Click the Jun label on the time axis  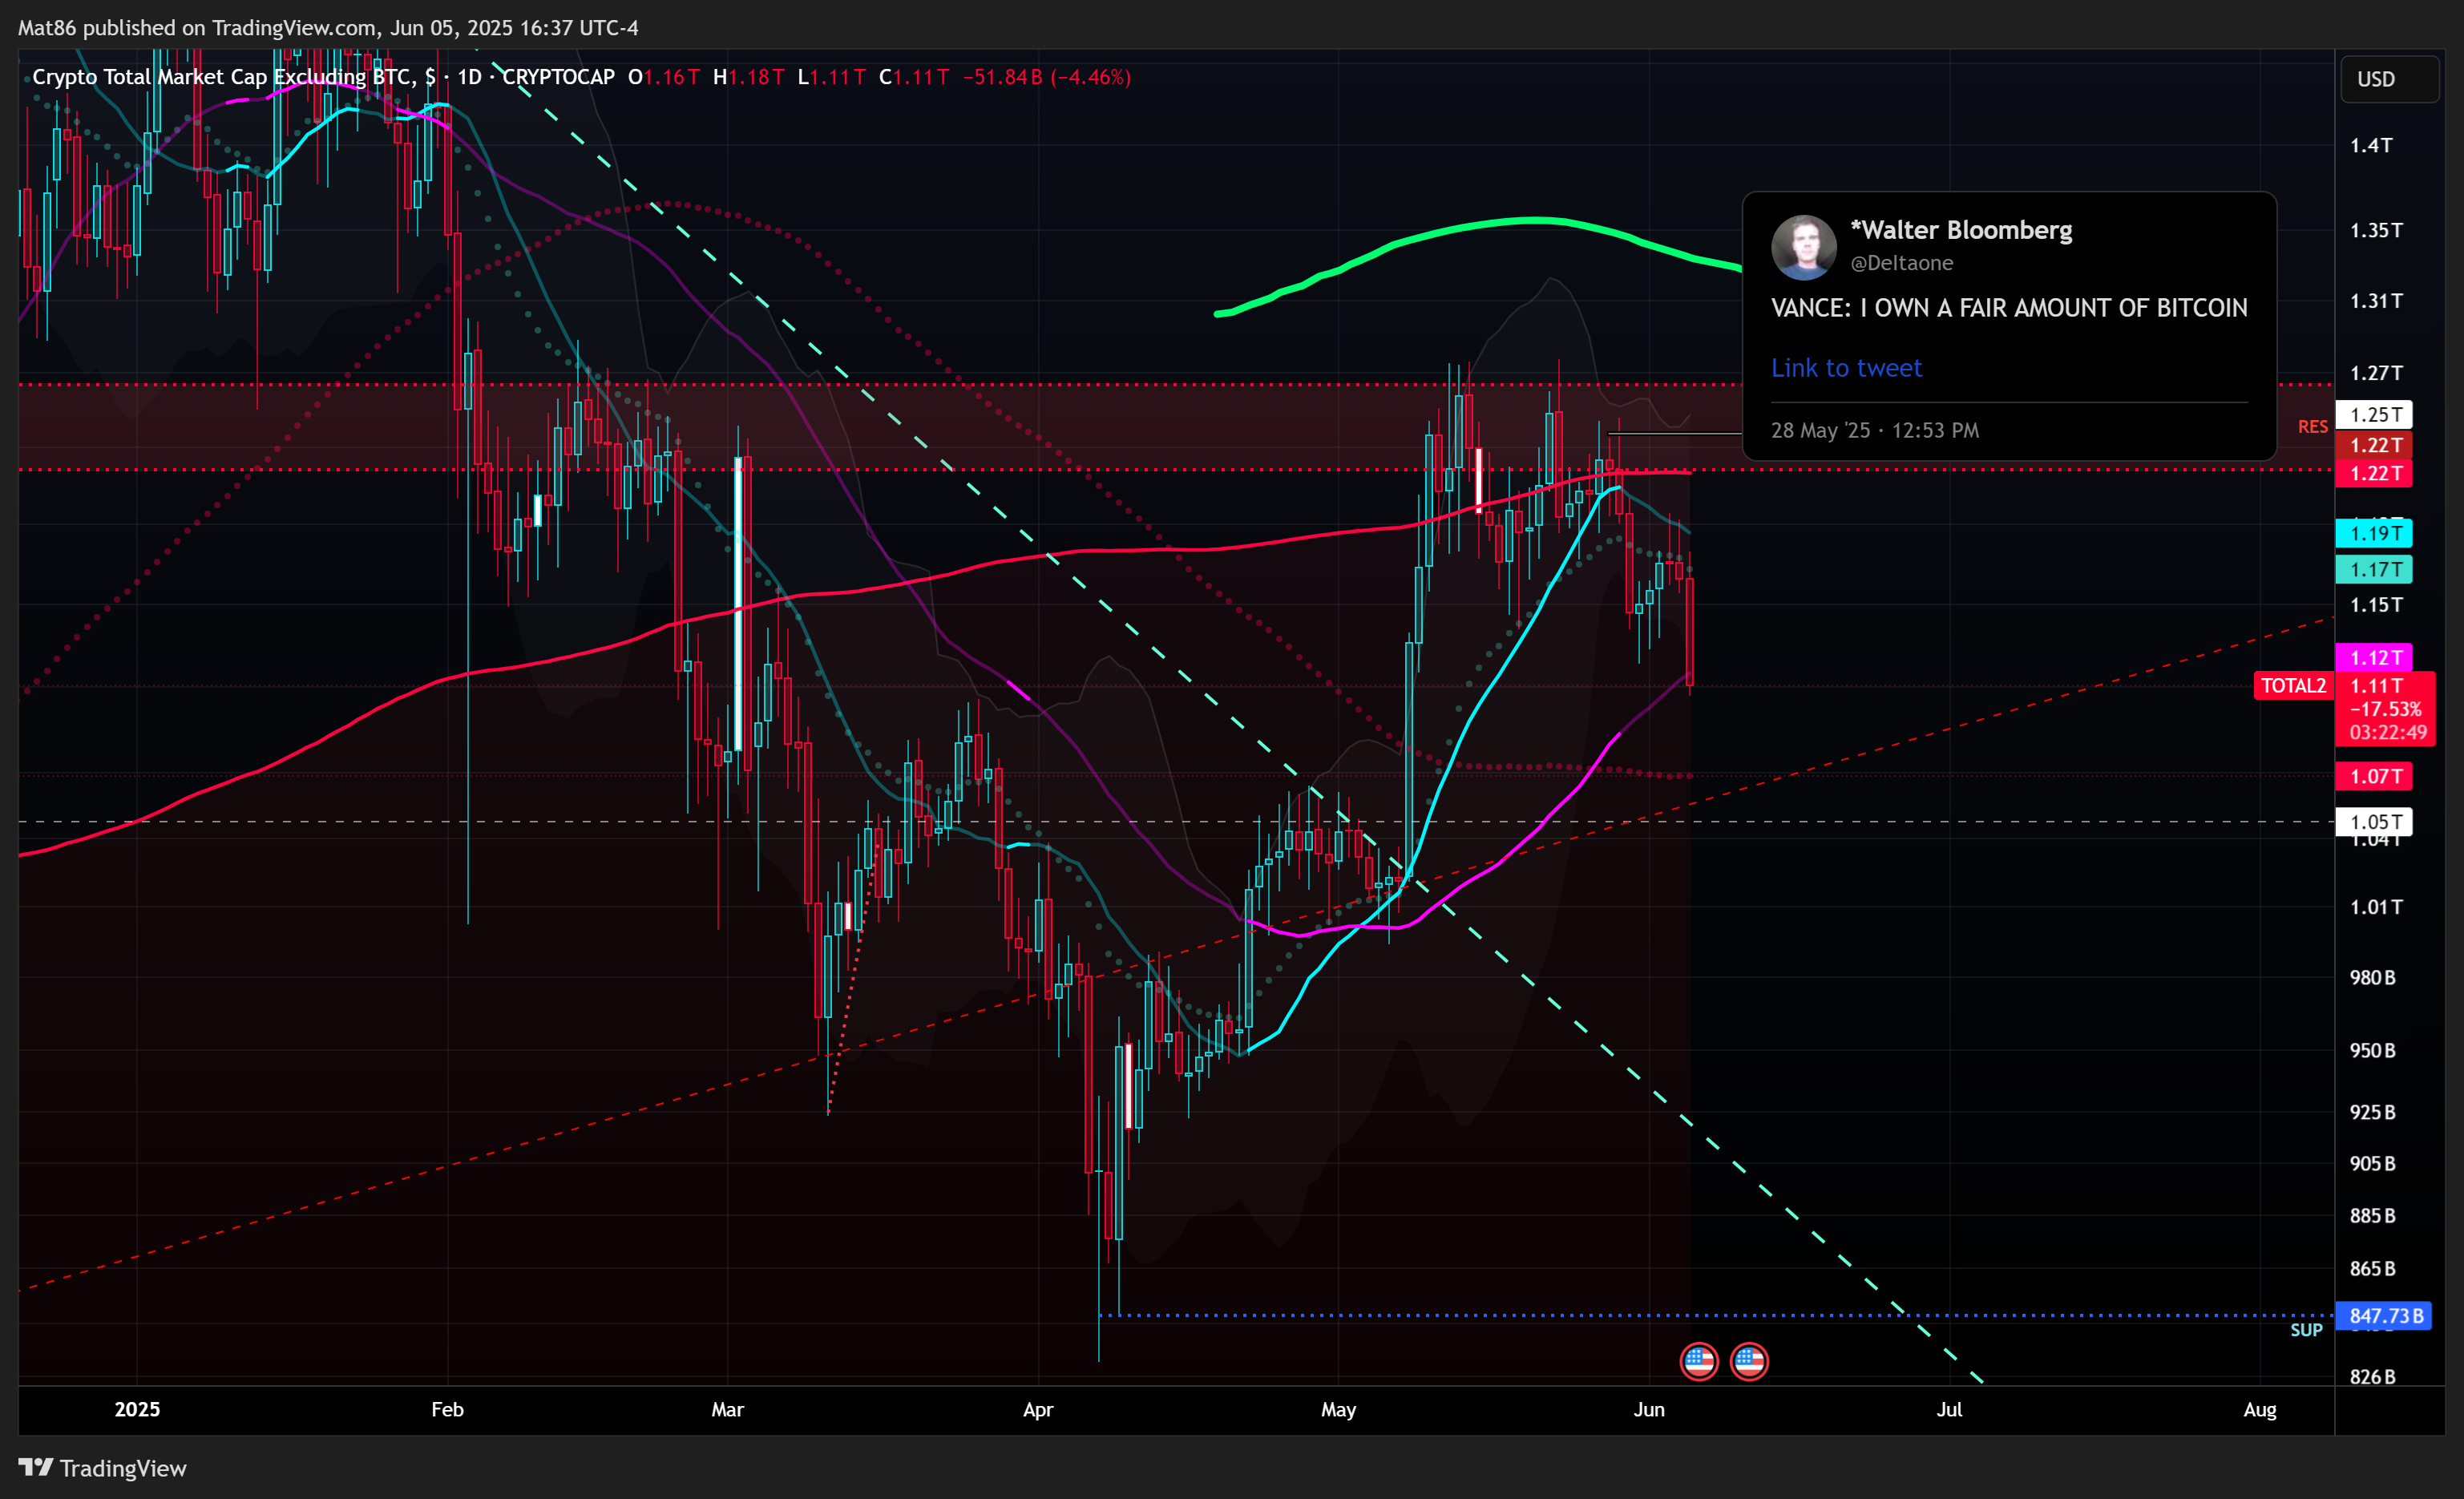click(1649, 1409)
